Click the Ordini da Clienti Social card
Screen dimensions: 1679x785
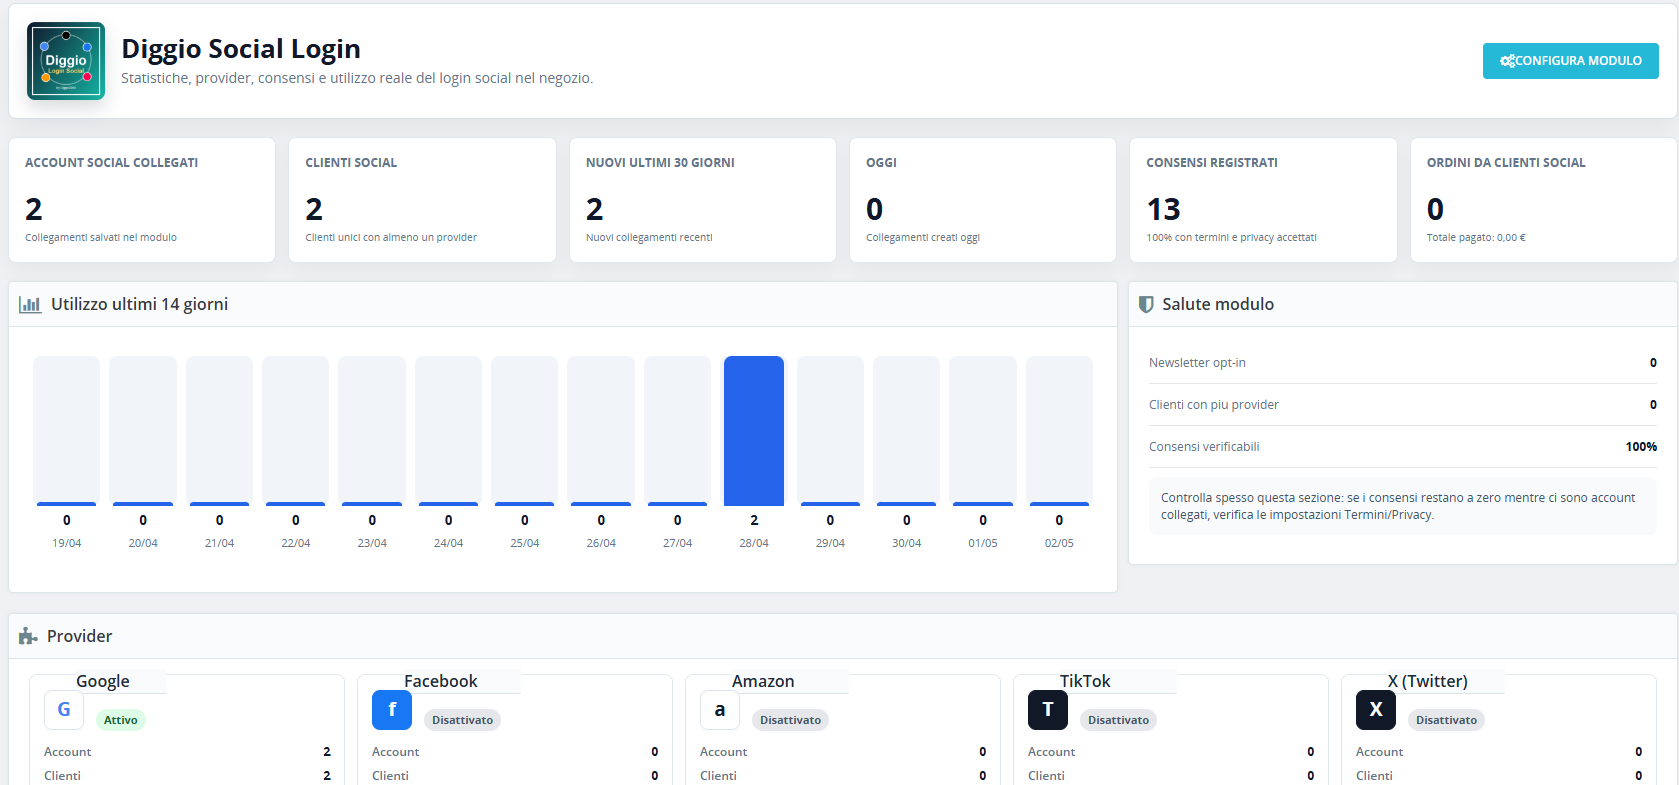coord(1544,200)
